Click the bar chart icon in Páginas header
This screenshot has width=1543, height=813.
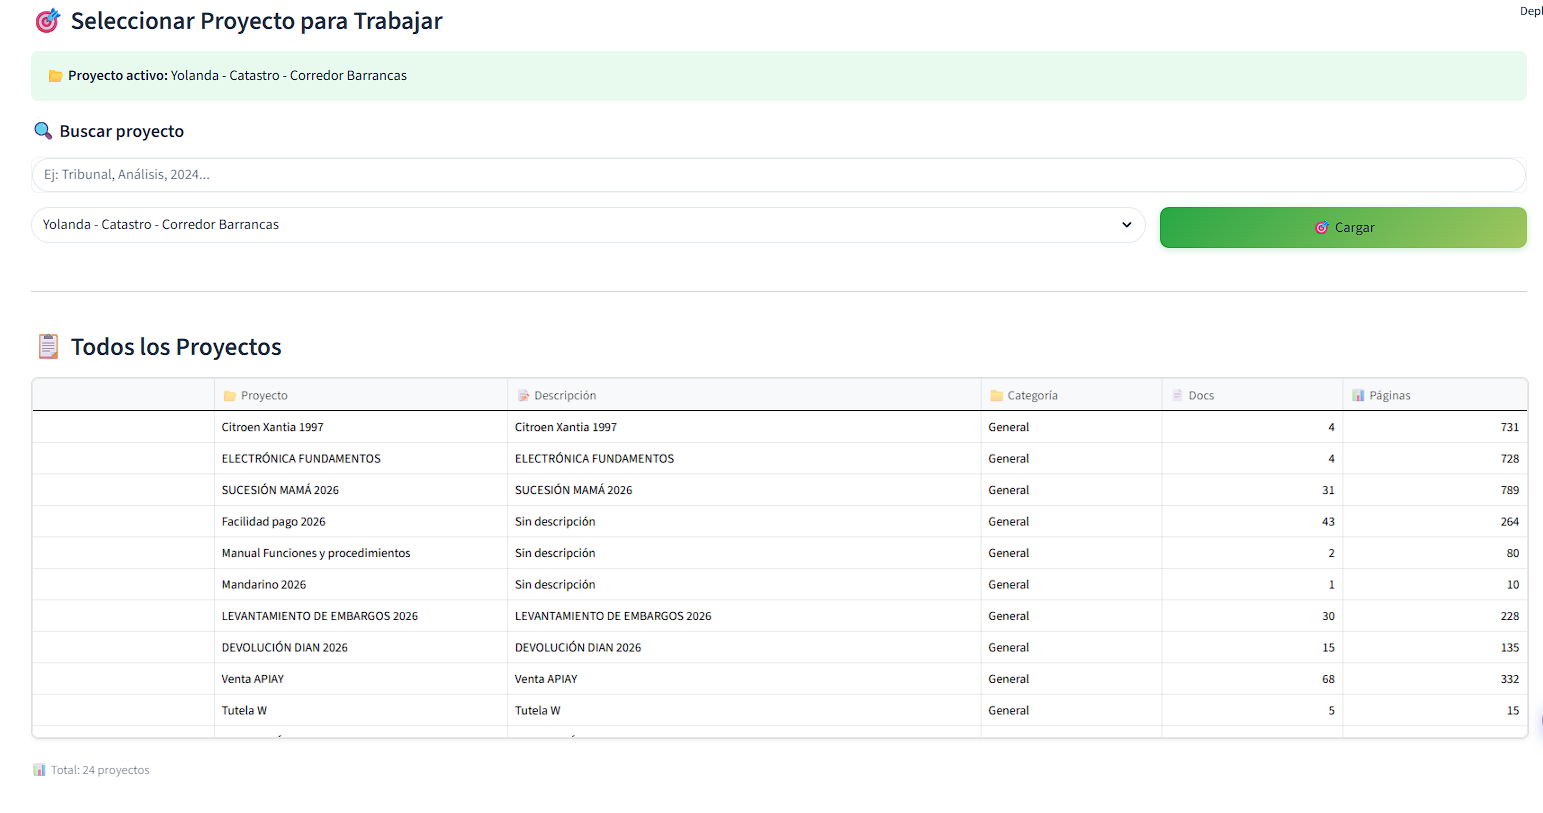click(x=1358, y=396)
